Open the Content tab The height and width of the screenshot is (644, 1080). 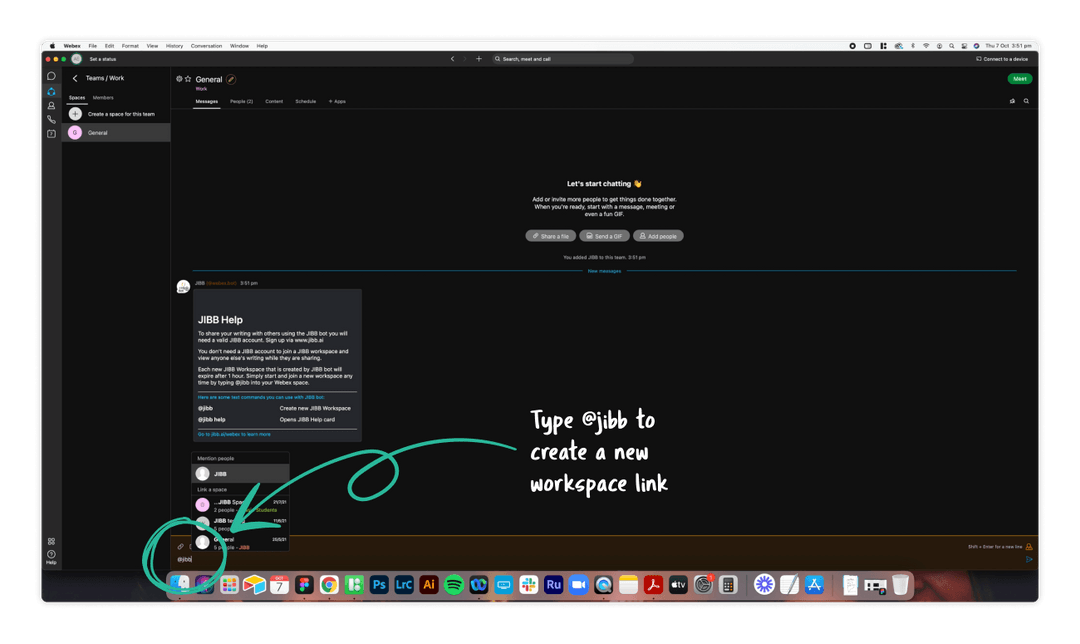[274, 101]
